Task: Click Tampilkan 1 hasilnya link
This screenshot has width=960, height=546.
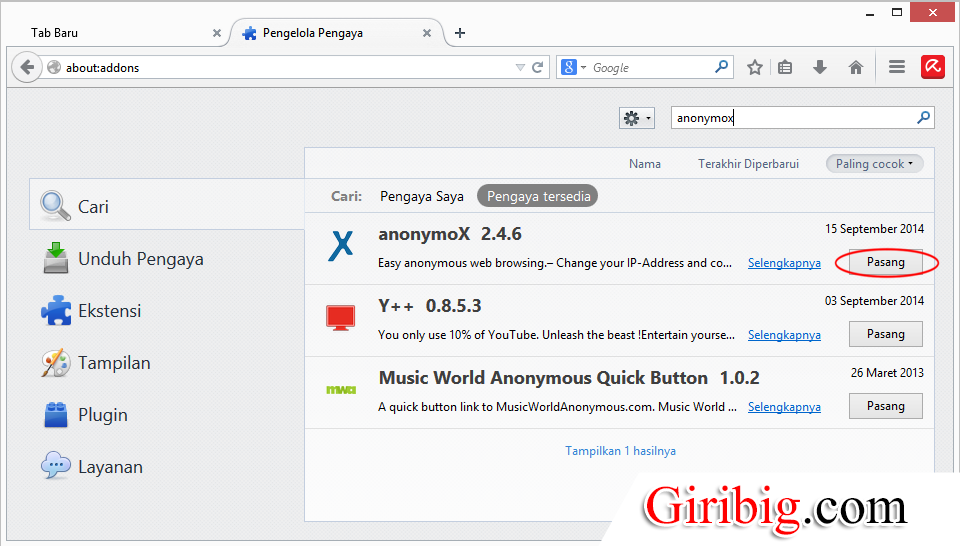Action: click(x=620, y=451)
